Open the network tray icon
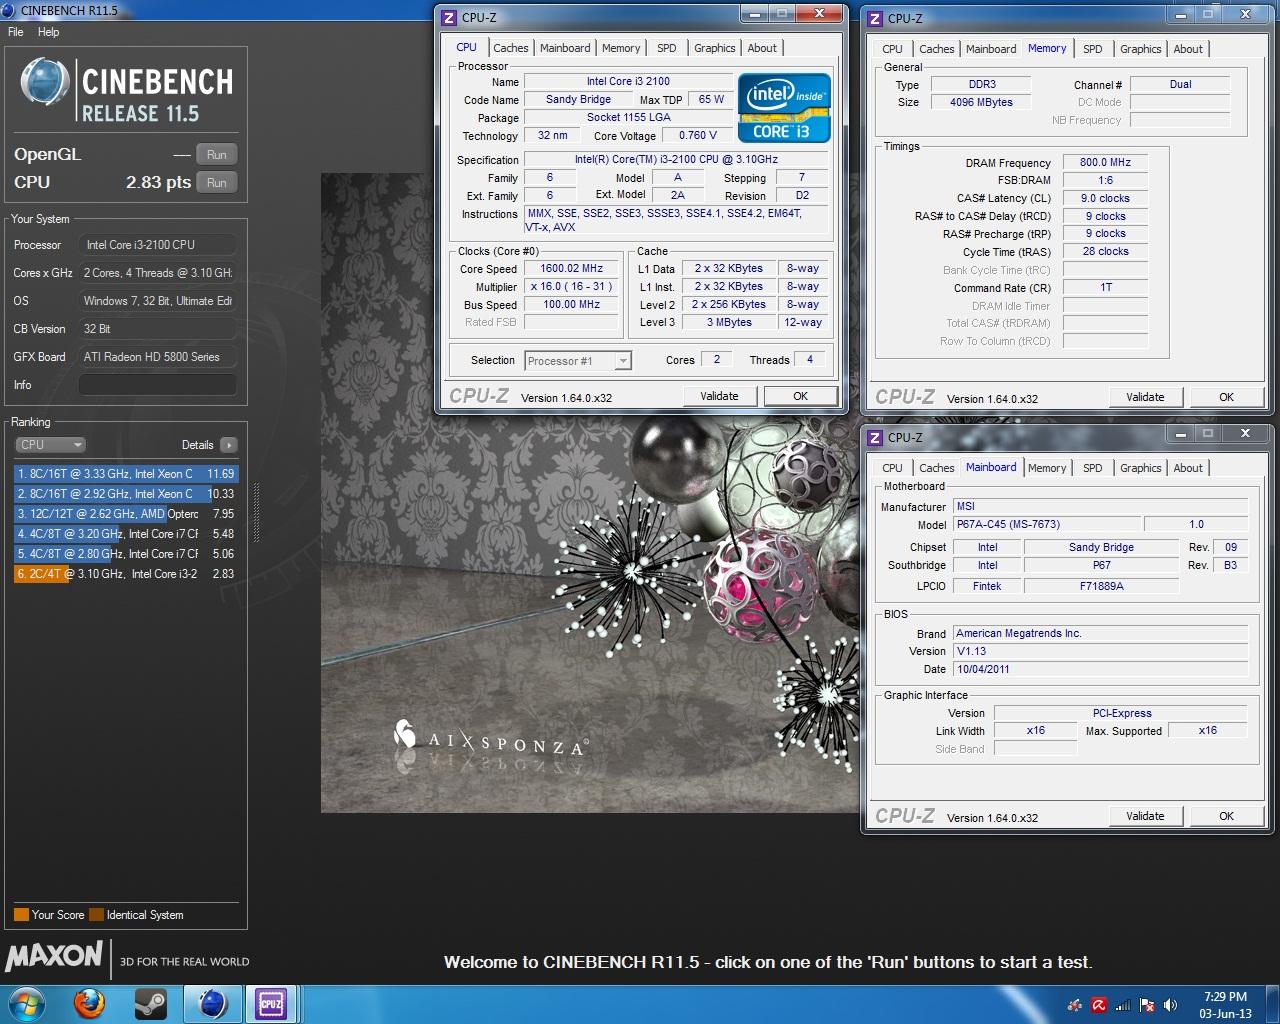 (1123, 1005)
